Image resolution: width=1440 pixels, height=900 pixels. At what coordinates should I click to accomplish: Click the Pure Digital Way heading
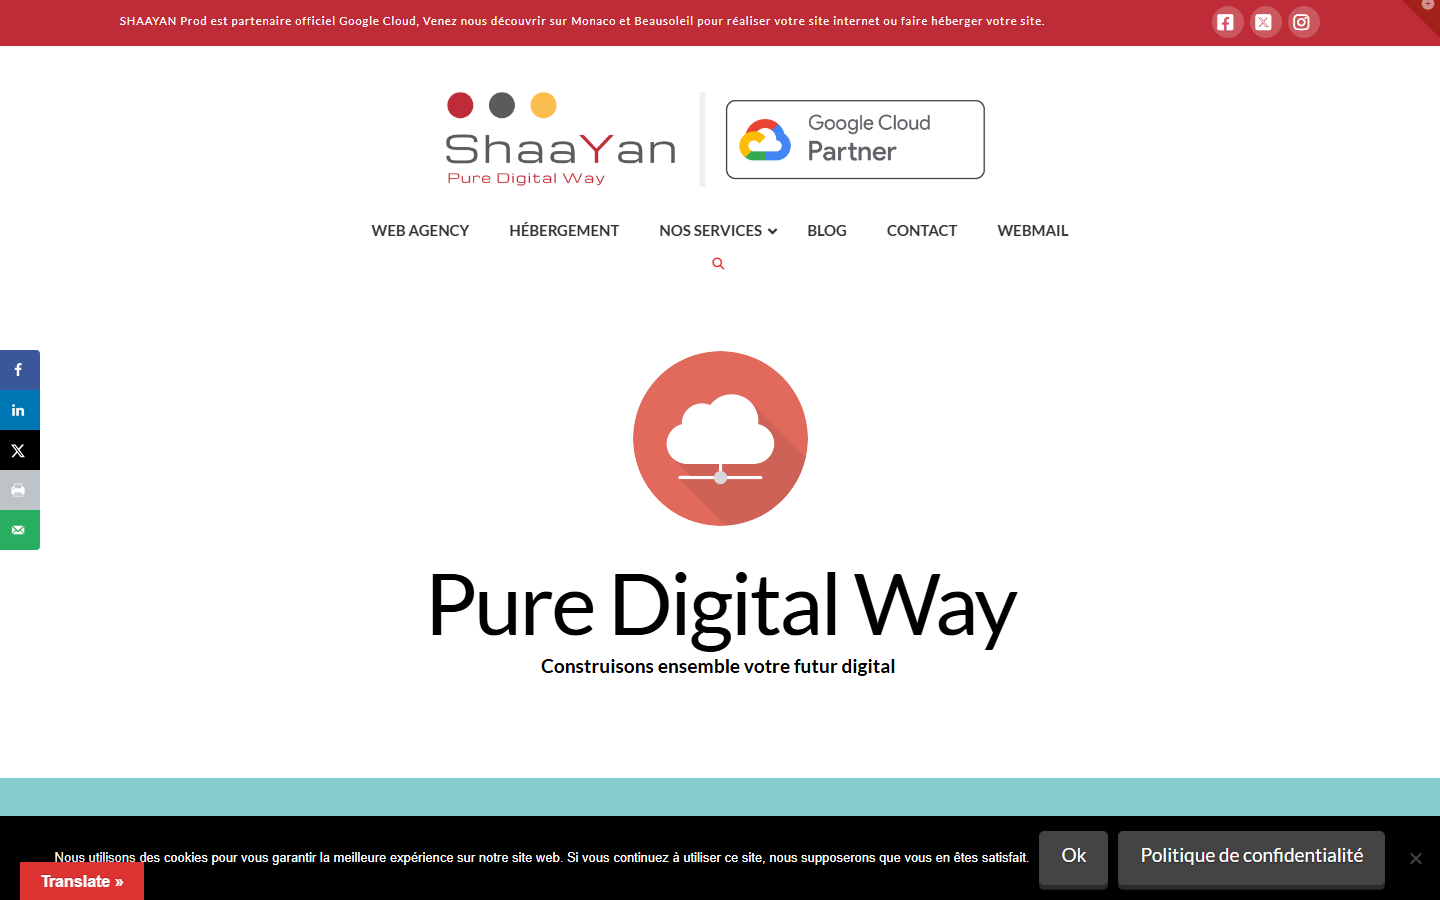721,606
